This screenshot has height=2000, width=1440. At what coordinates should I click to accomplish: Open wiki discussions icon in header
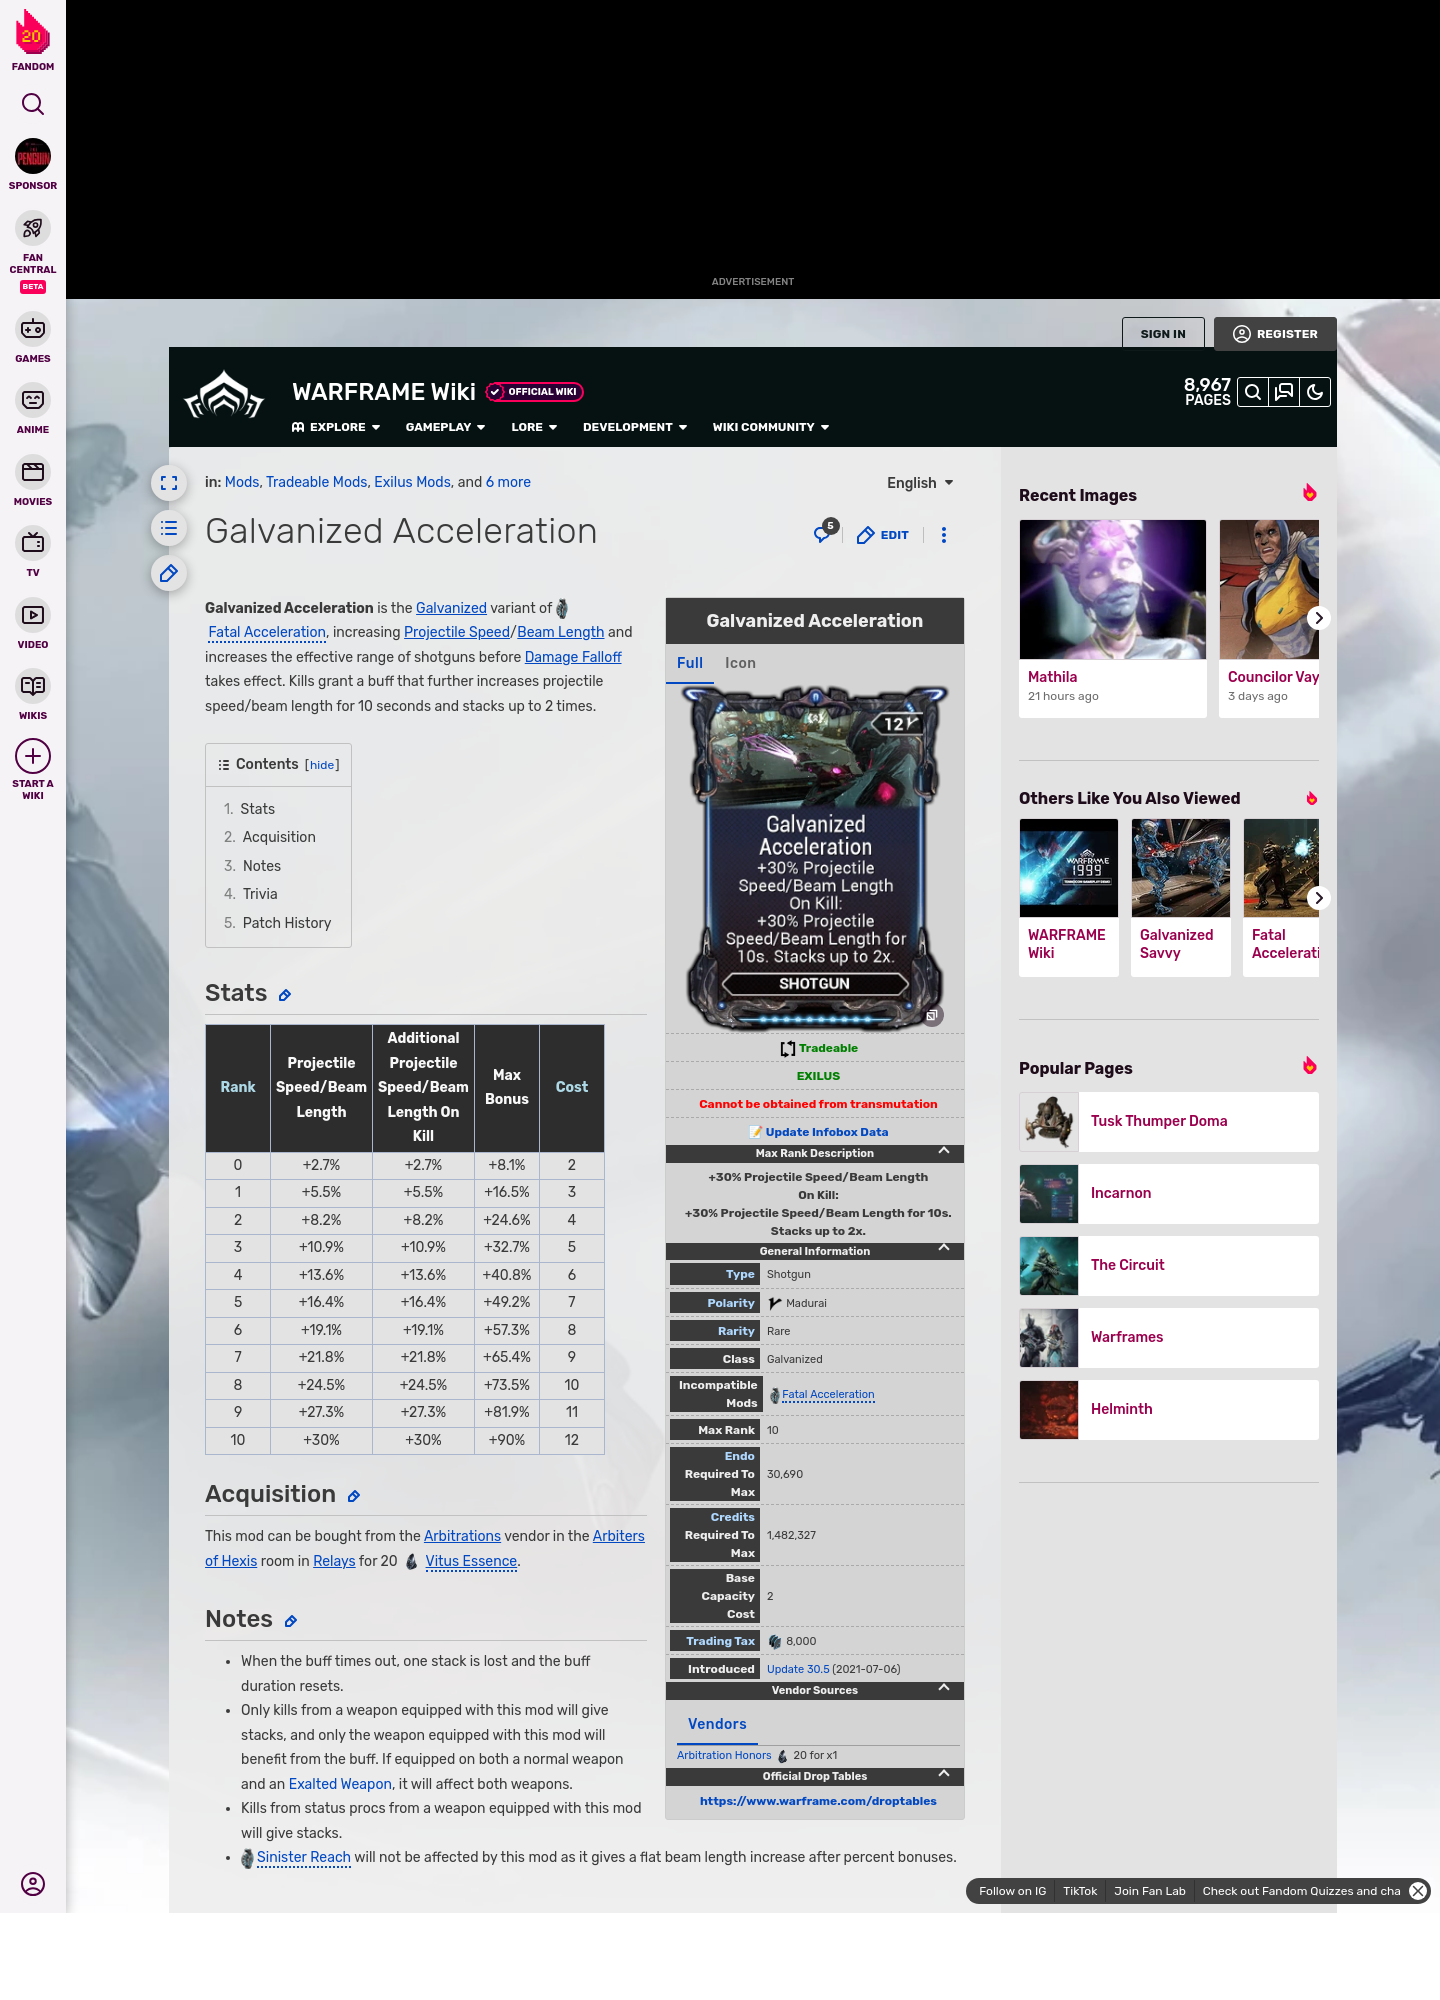click(1284, 392)
